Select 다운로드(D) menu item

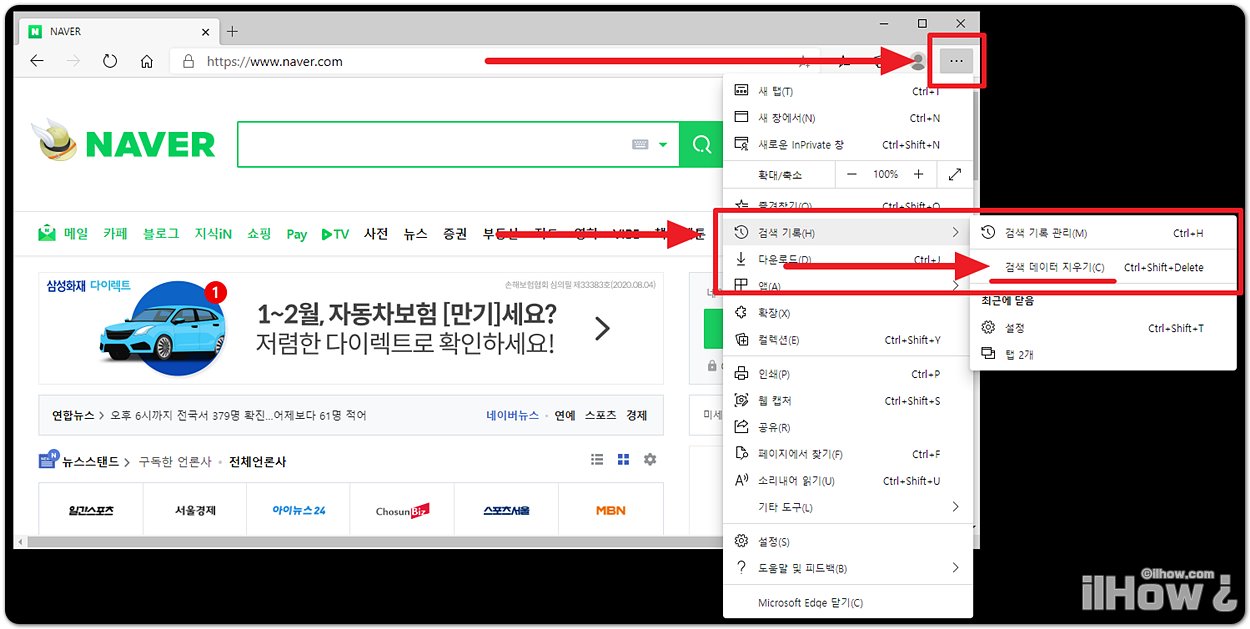(x=846, y=260)
